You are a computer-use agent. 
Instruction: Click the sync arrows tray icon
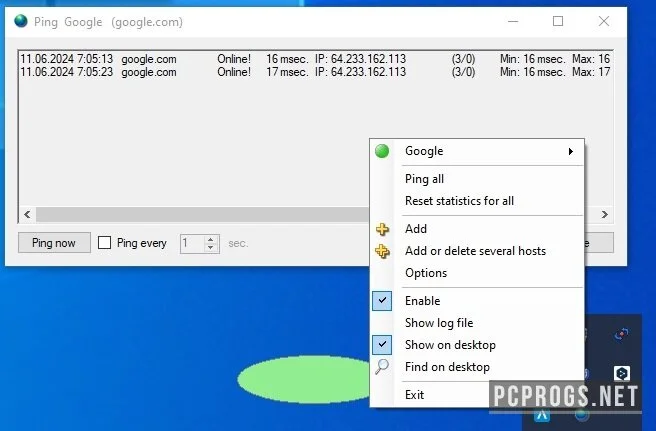621,335
